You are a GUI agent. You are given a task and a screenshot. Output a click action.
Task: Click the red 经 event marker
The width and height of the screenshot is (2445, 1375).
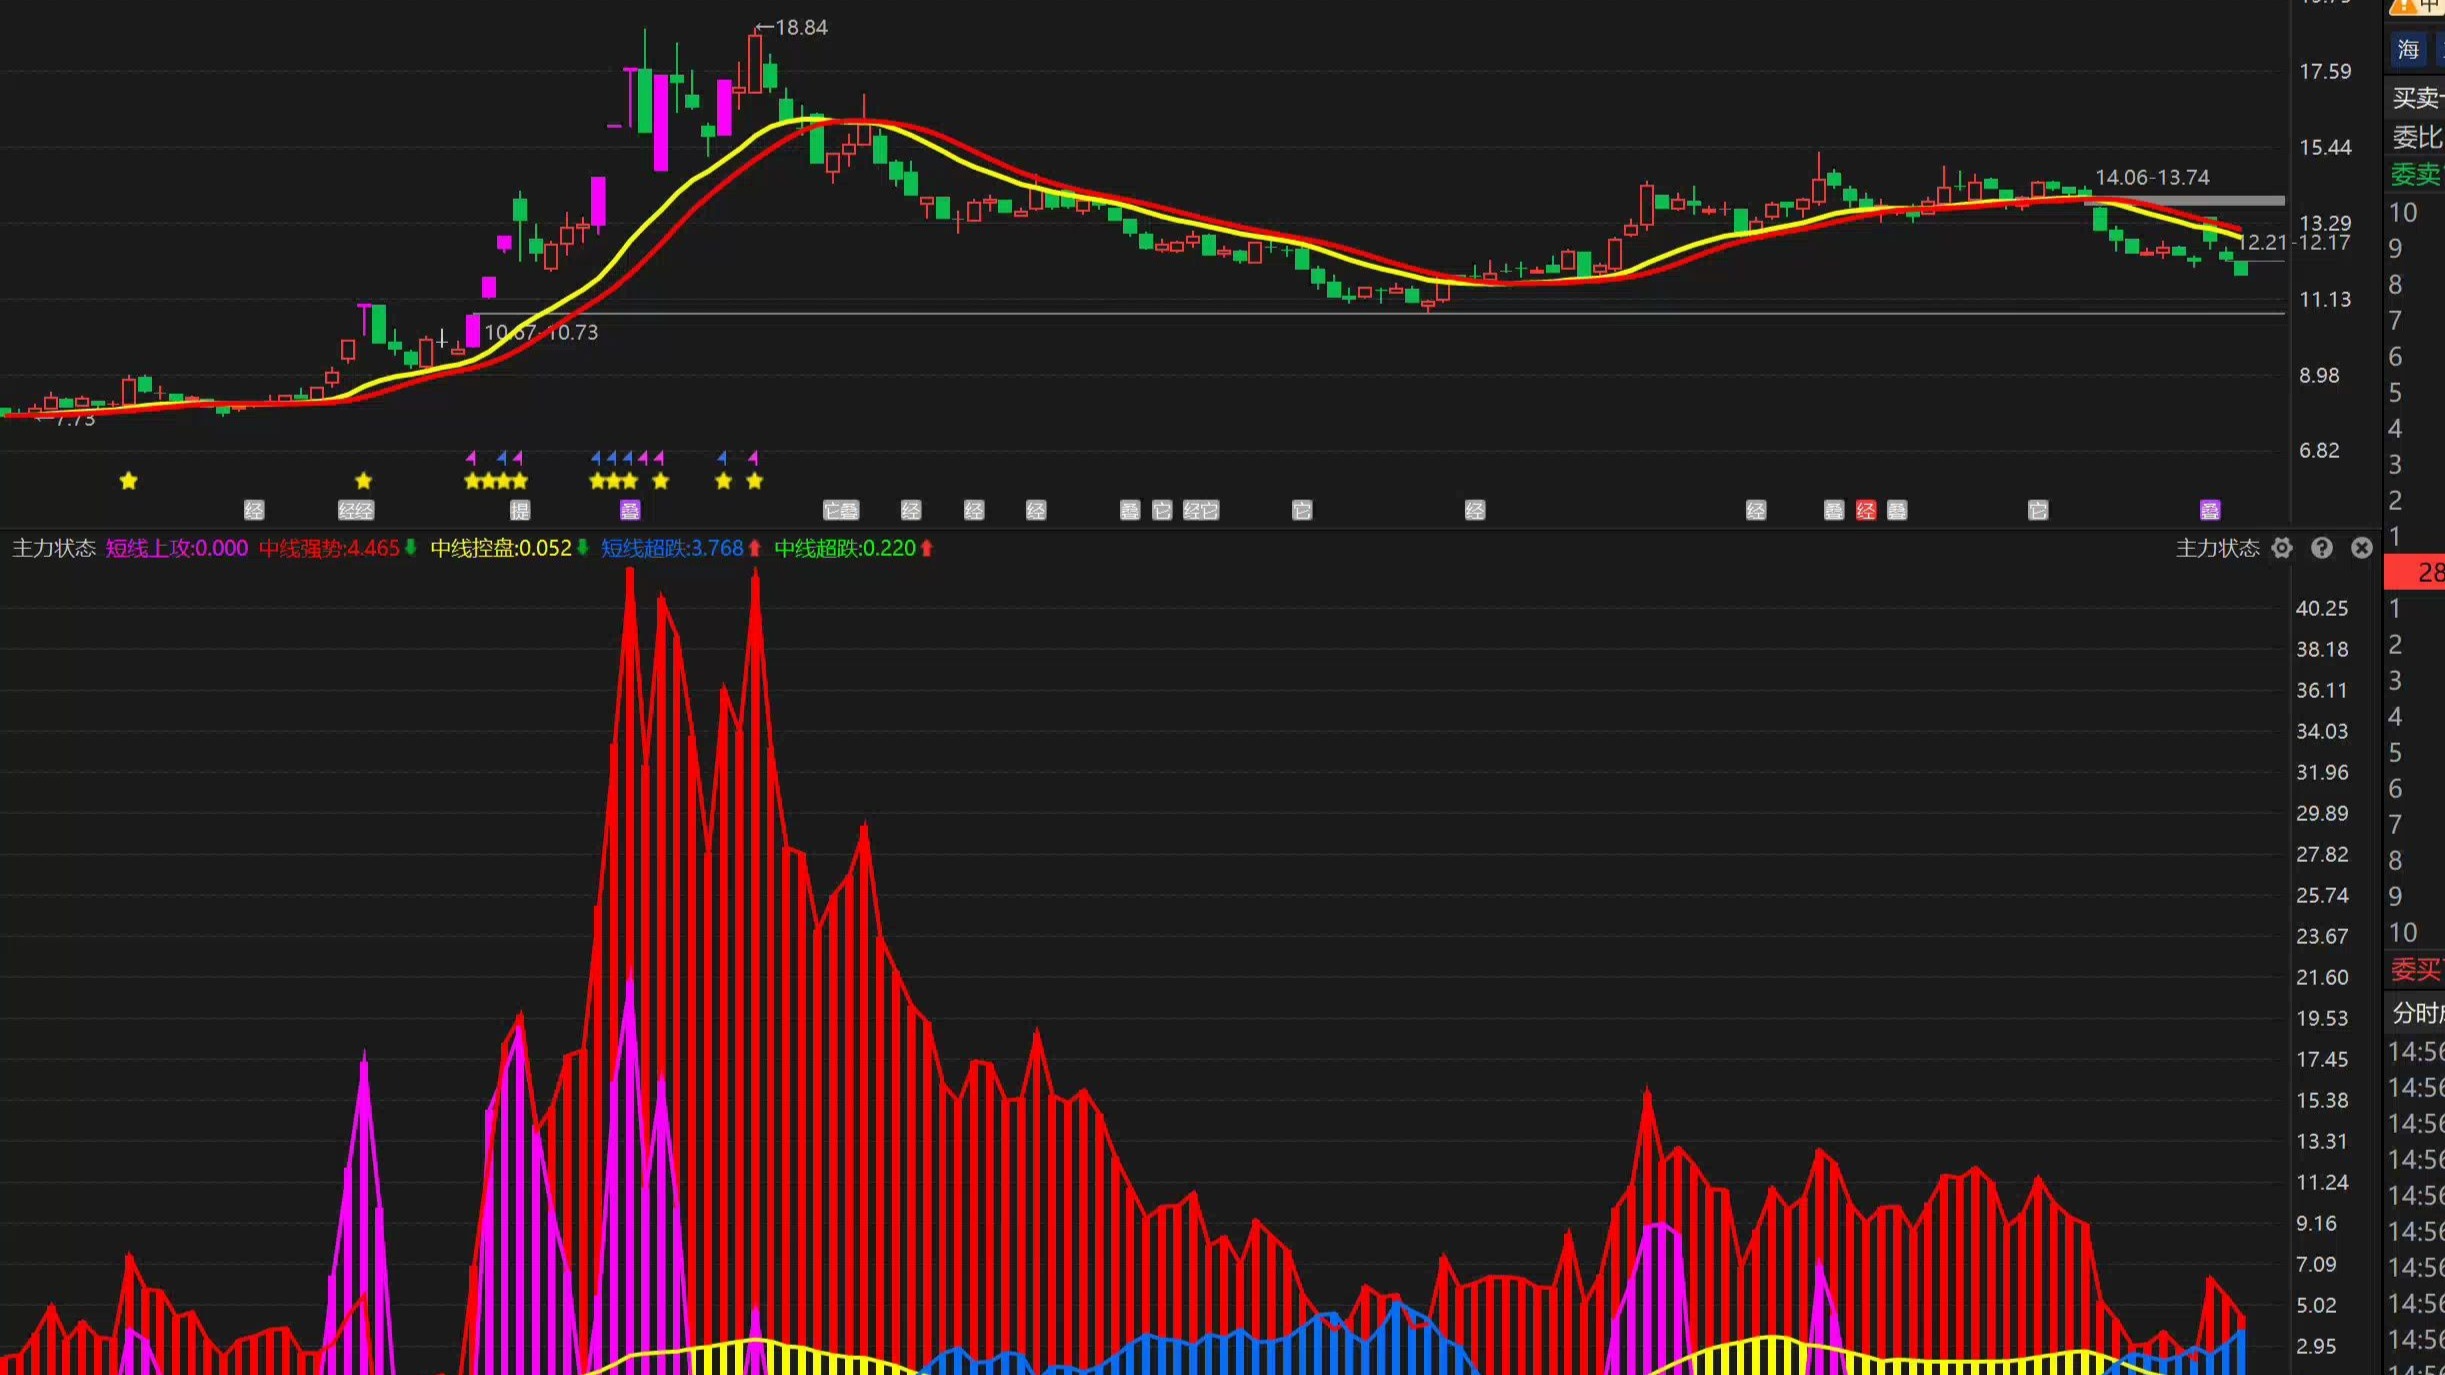point(1865,511)
